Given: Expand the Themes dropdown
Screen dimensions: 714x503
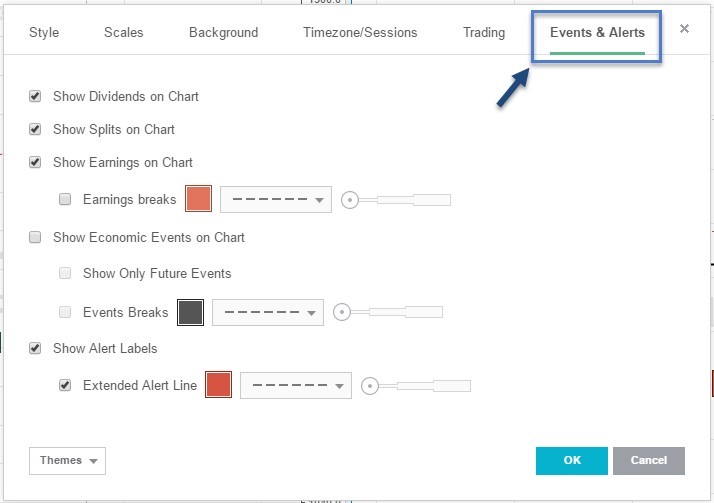Looking at the screenshot, I should [67, 461].
